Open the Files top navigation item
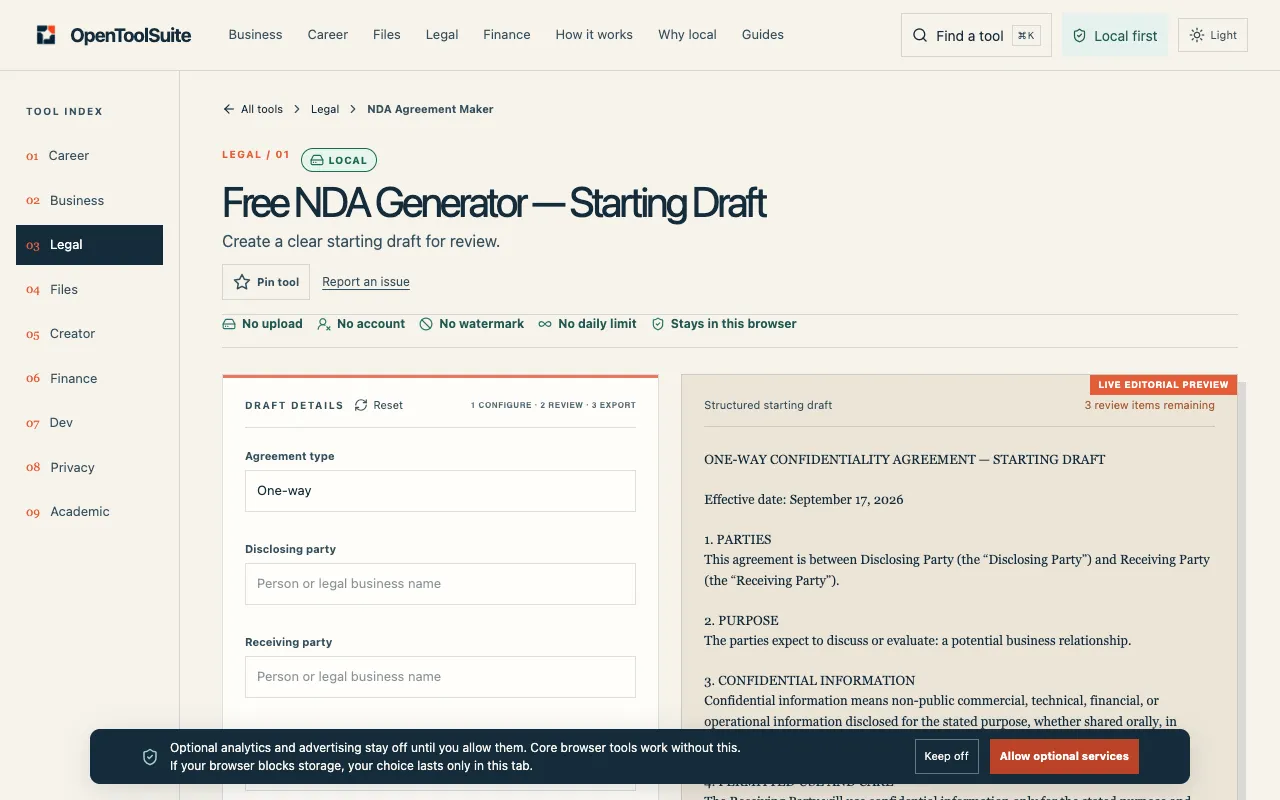 (387, 34)
